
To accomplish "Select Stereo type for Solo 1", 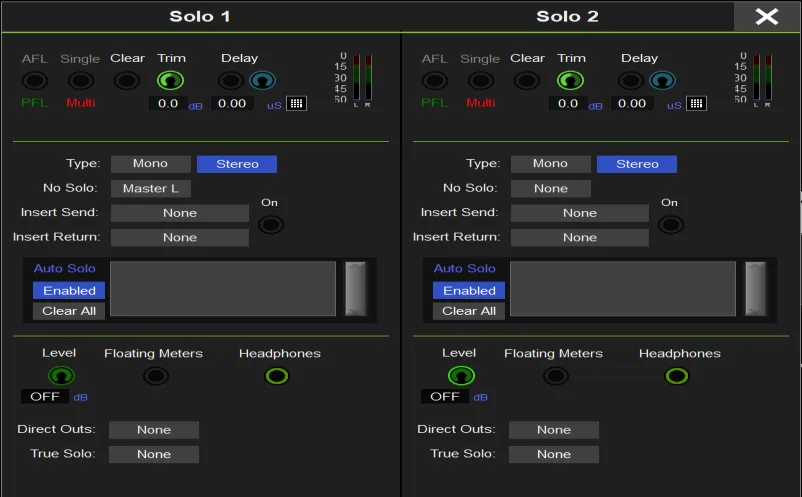I will [x=237, y=164].
